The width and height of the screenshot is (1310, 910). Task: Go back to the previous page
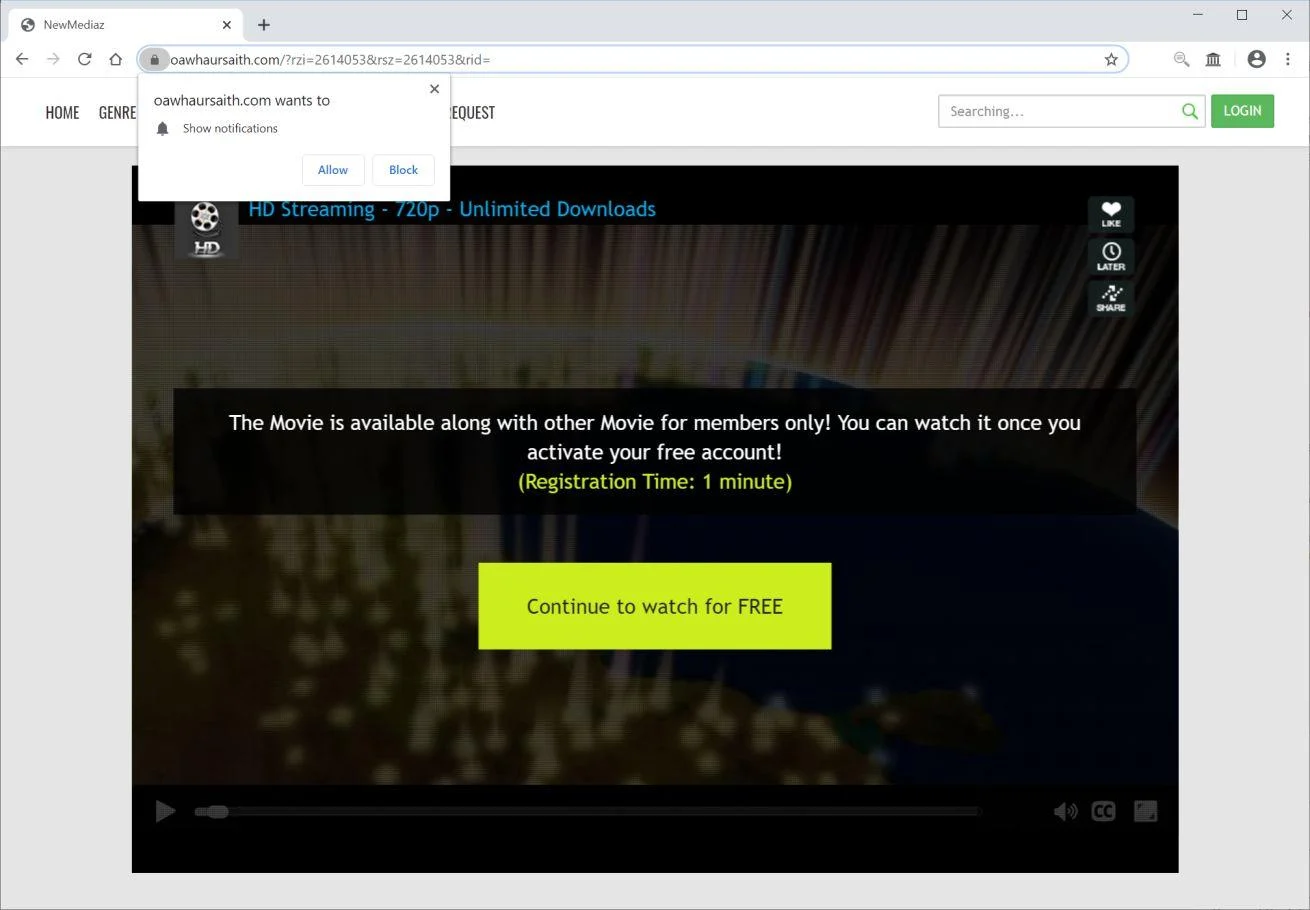coord(22,59)
